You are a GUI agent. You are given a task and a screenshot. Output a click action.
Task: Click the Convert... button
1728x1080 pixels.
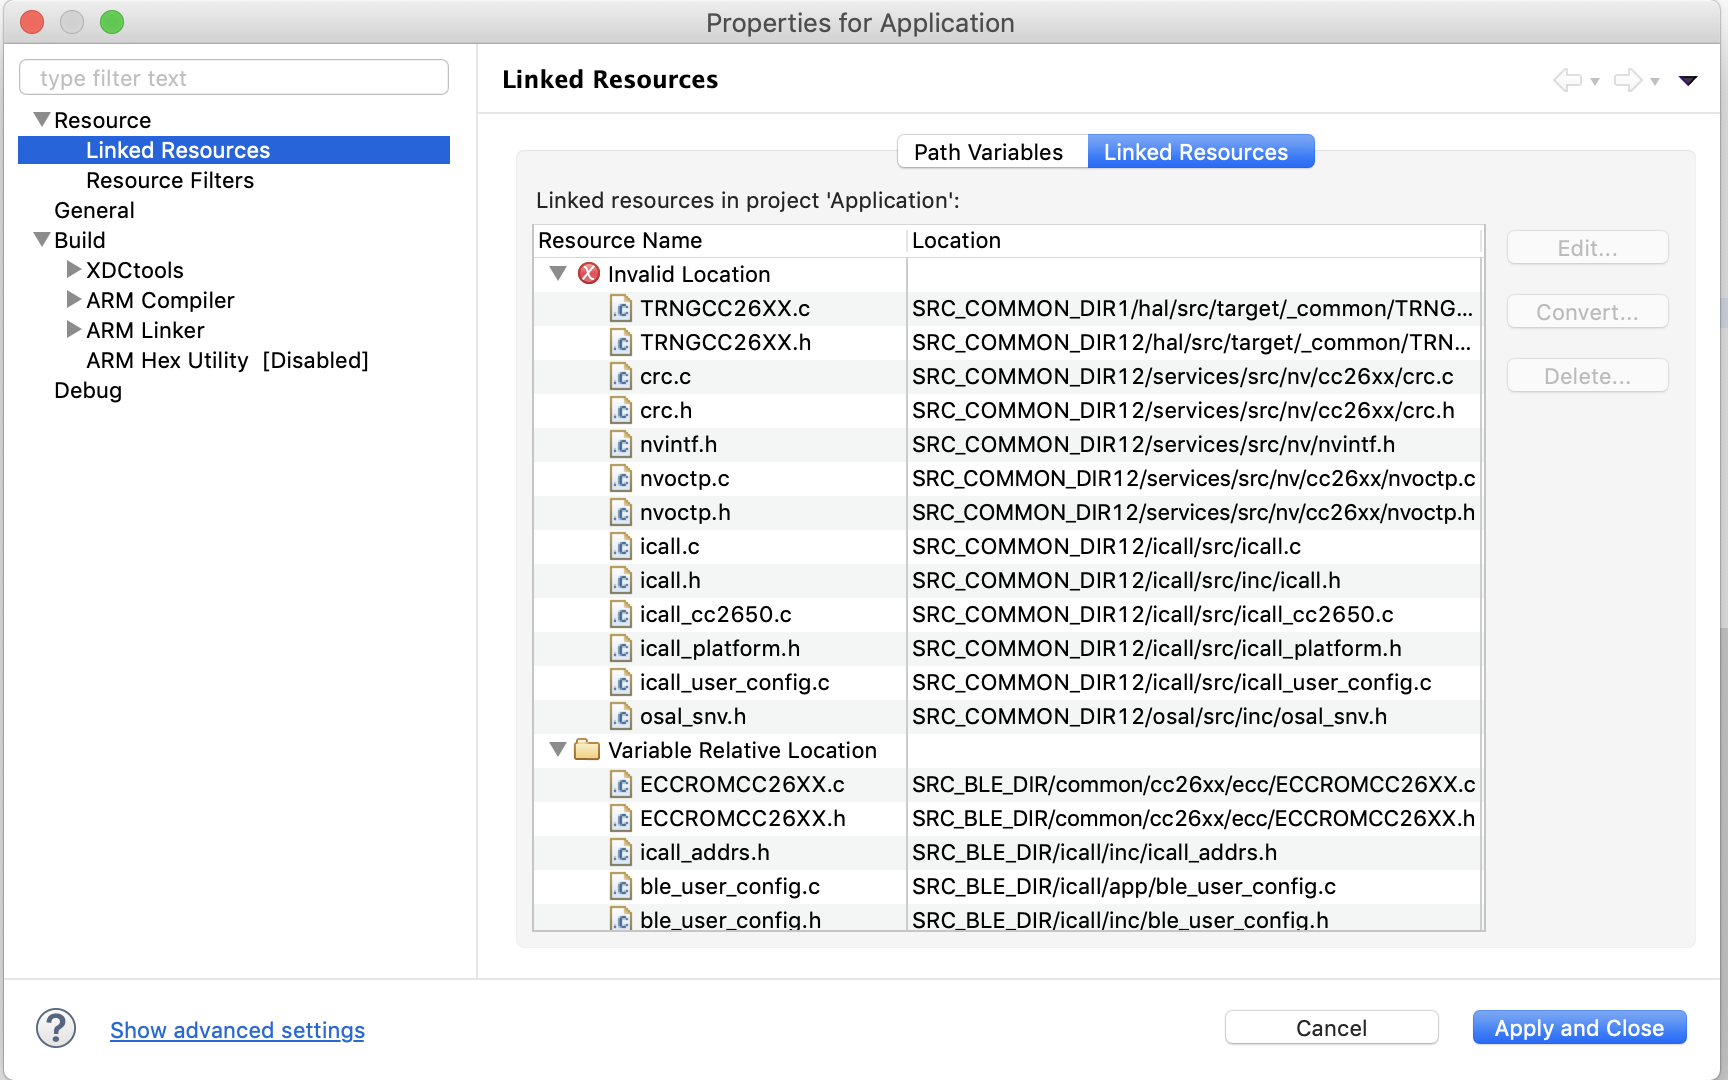coord(1587,312)
